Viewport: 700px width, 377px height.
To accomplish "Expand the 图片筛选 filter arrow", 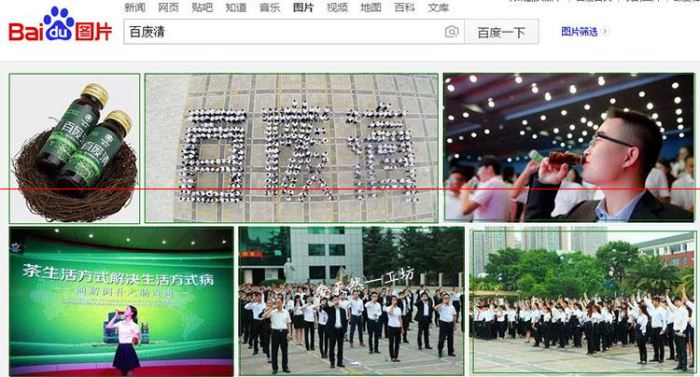I will click(605, 31).
